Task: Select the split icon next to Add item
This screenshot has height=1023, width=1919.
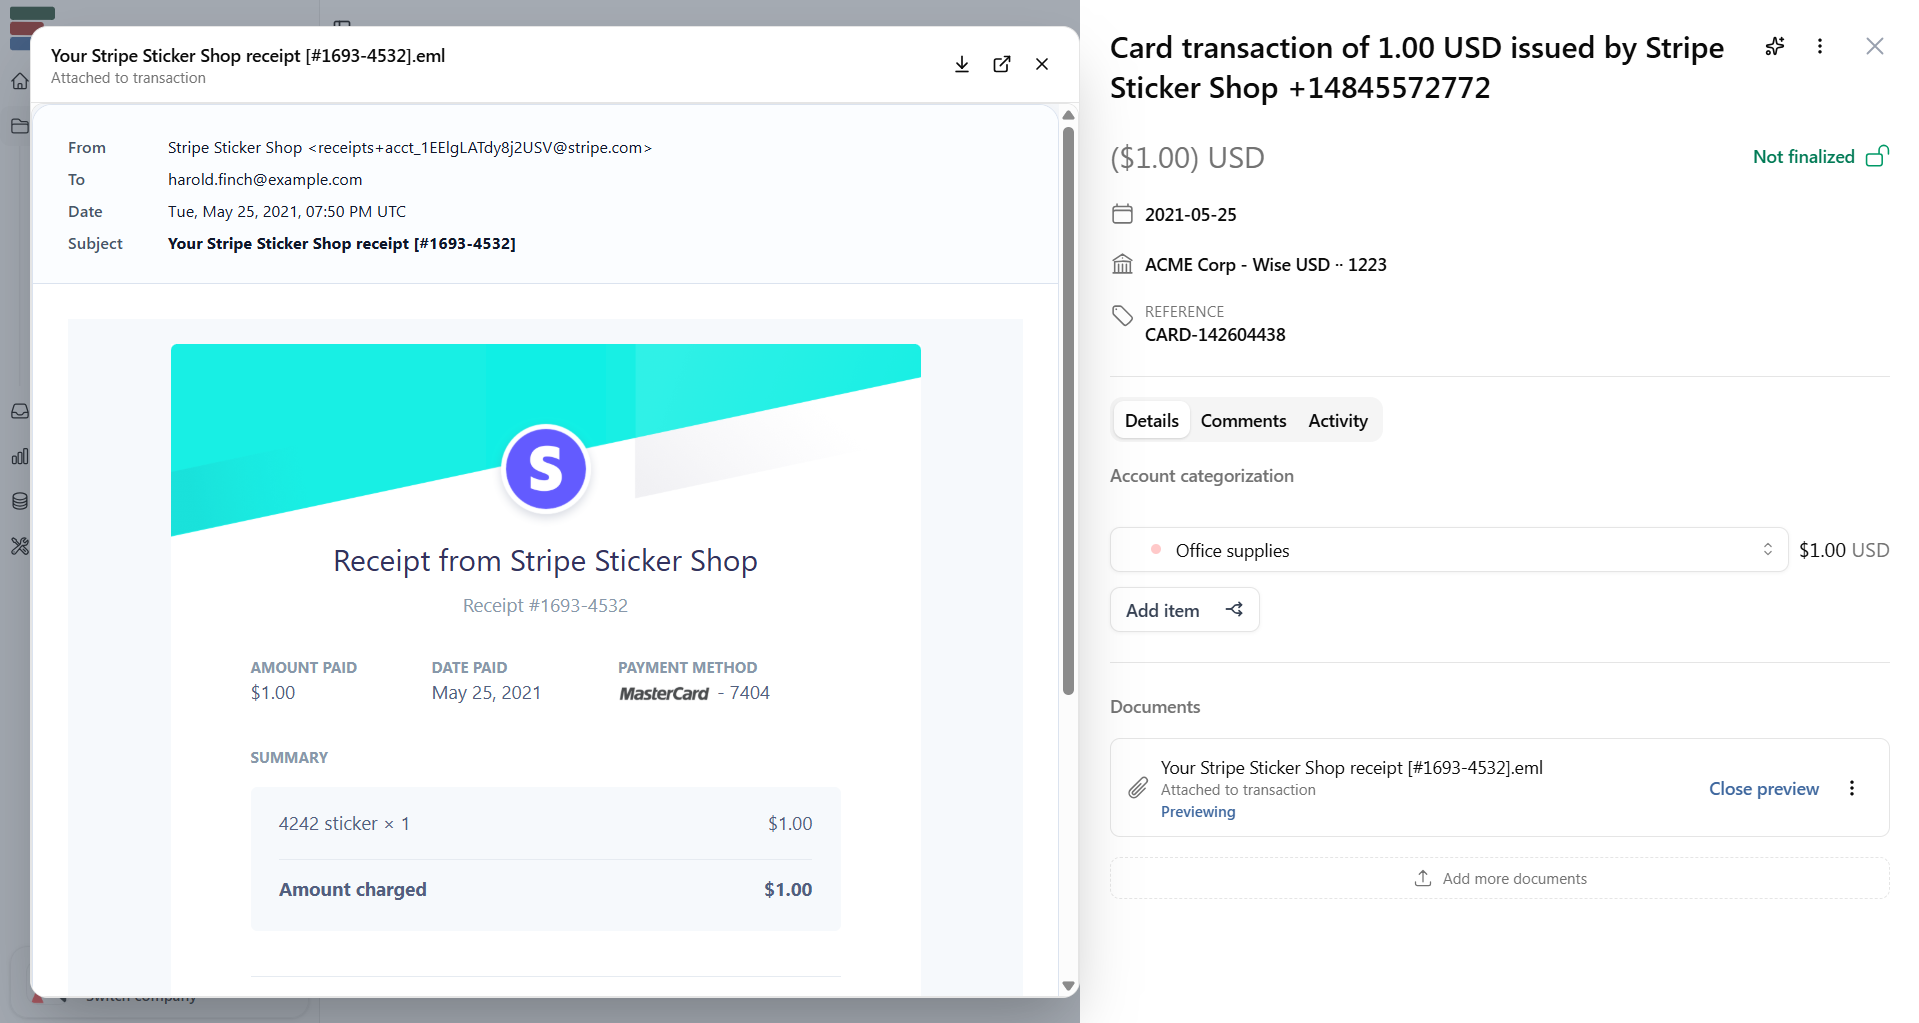Action: (x=1233, y=609)
